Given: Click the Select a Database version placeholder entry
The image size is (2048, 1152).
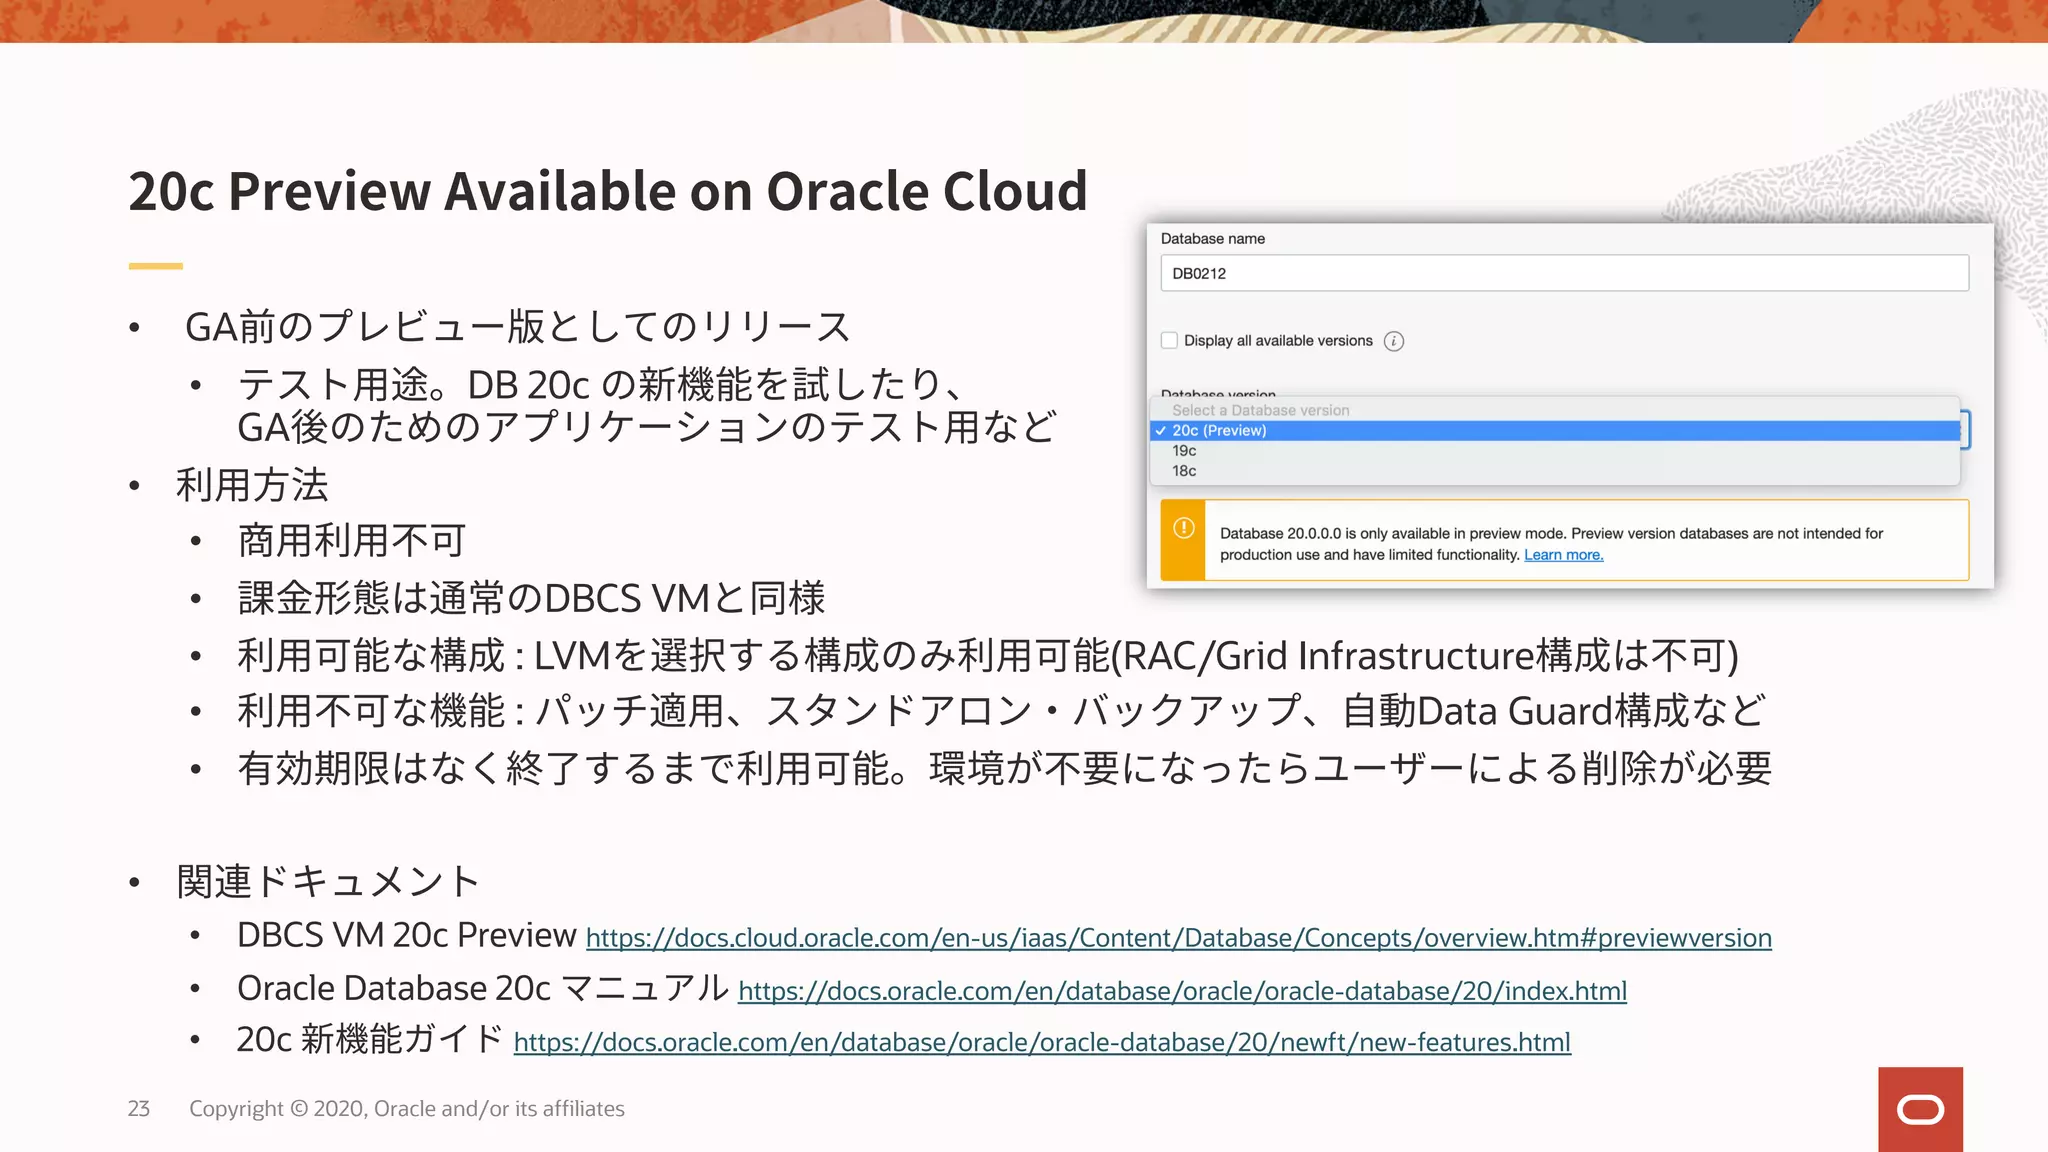Looking at the screenshot, I should (1555, 410).
